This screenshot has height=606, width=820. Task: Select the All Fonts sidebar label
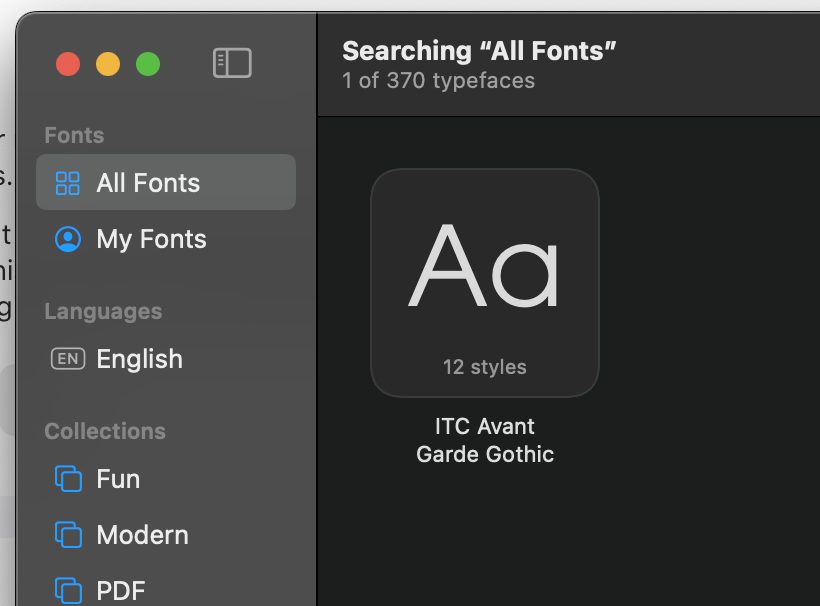coord(148,183)
